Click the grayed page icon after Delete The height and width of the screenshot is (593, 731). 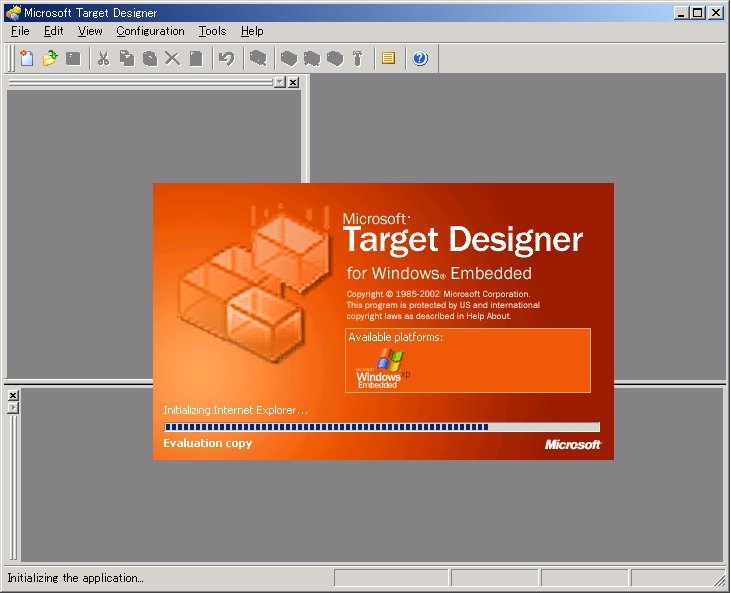(196, 58)
